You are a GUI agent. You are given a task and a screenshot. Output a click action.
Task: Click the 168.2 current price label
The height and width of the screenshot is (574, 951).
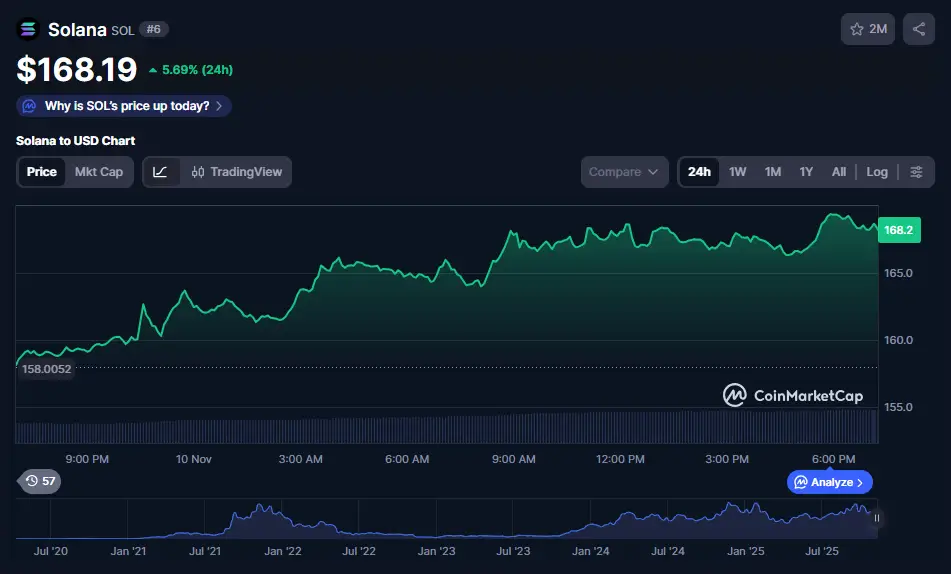(899, 230)
